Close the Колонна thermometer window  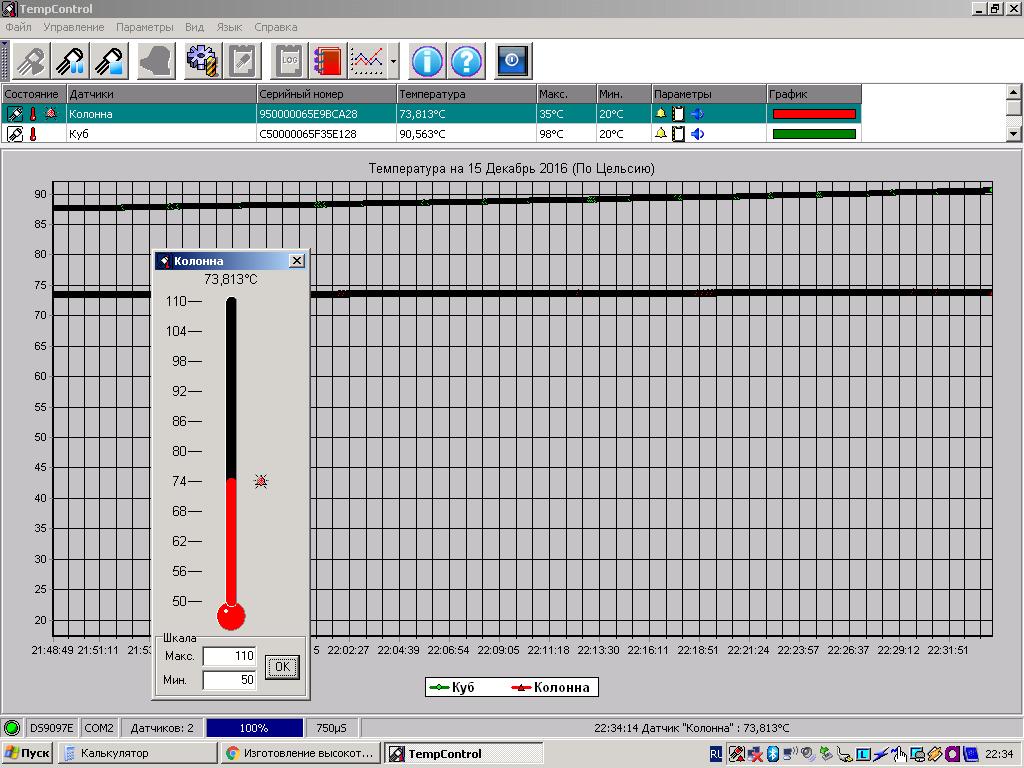point(296,261)
